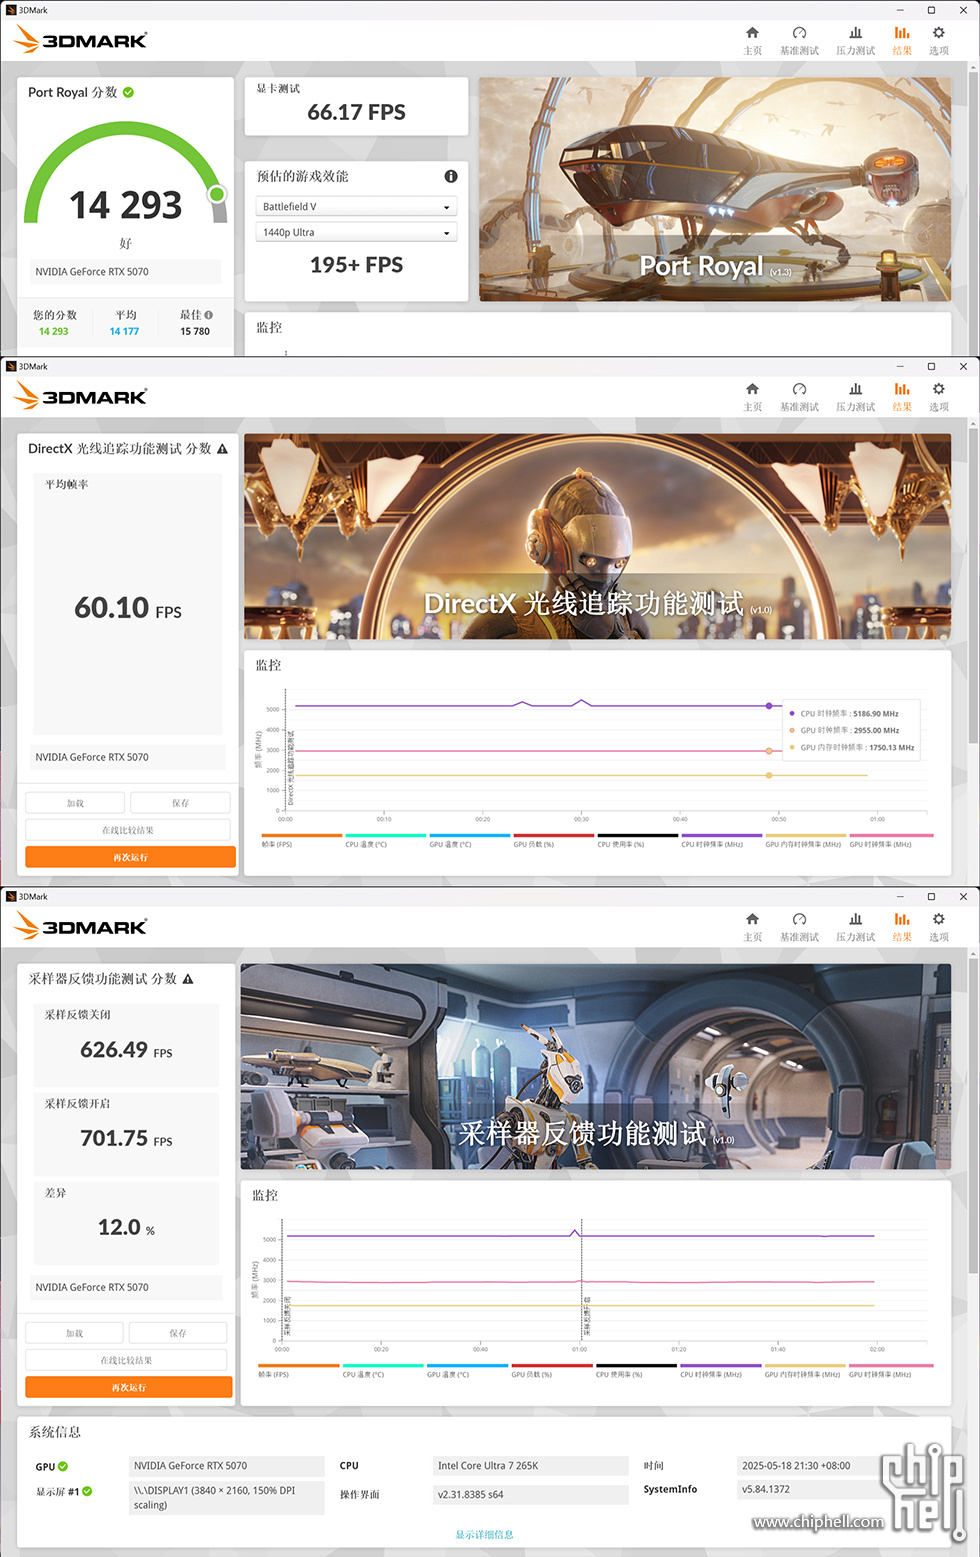This screenshot has height=1557, width=980.
Task: Select 选项 tab in sampler feedback window
Action: (938, 926)
